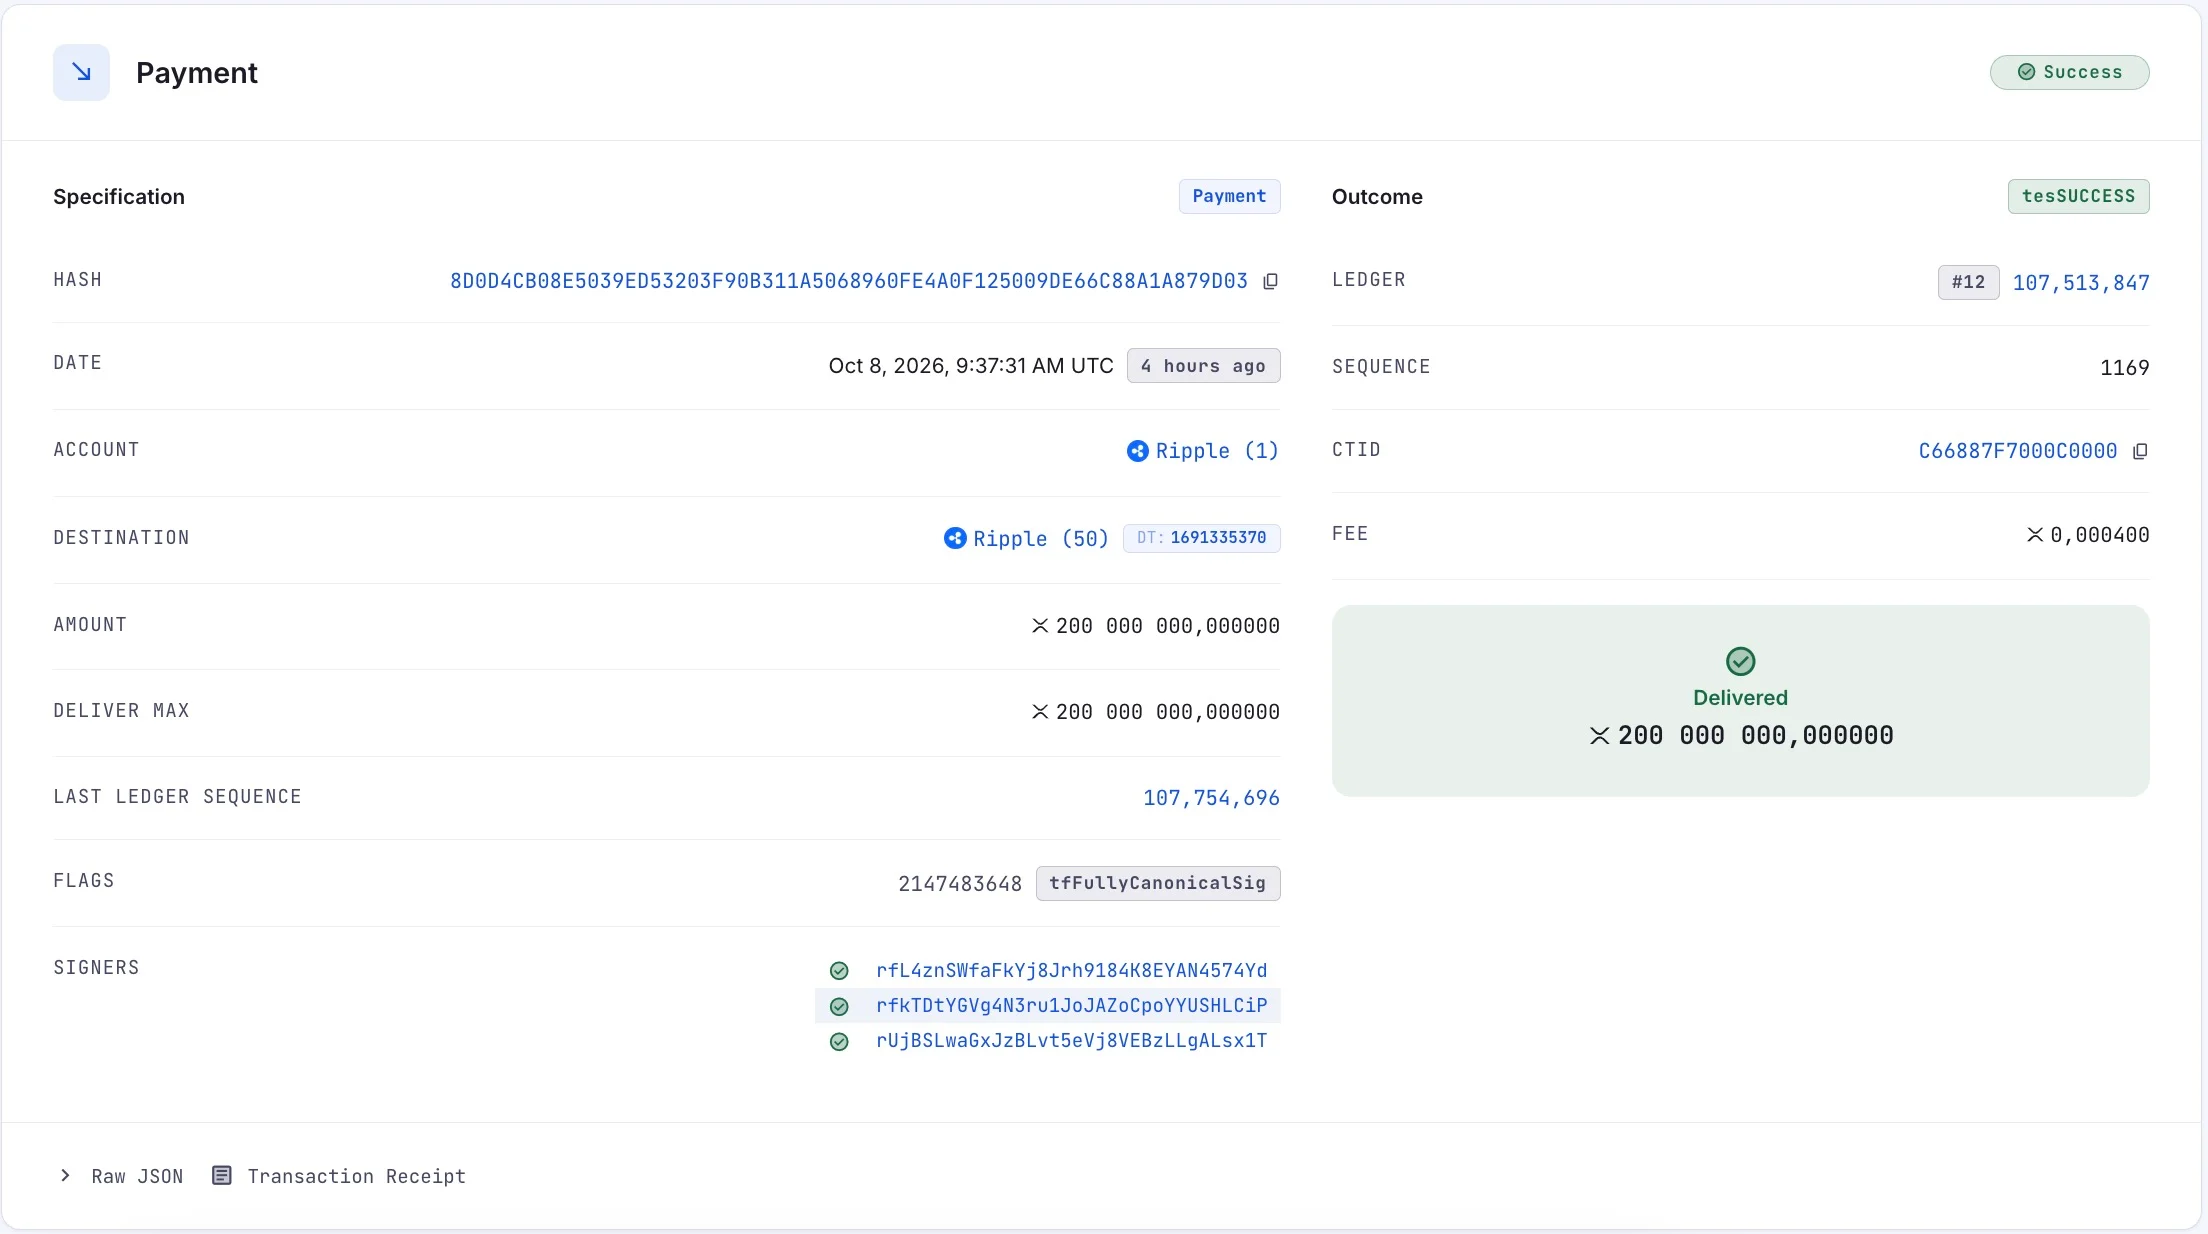The height and width of the screenshot is (1234, 2208).
Task: Click the #12 transaction index badge
Action: click(x=1968, y=283)
